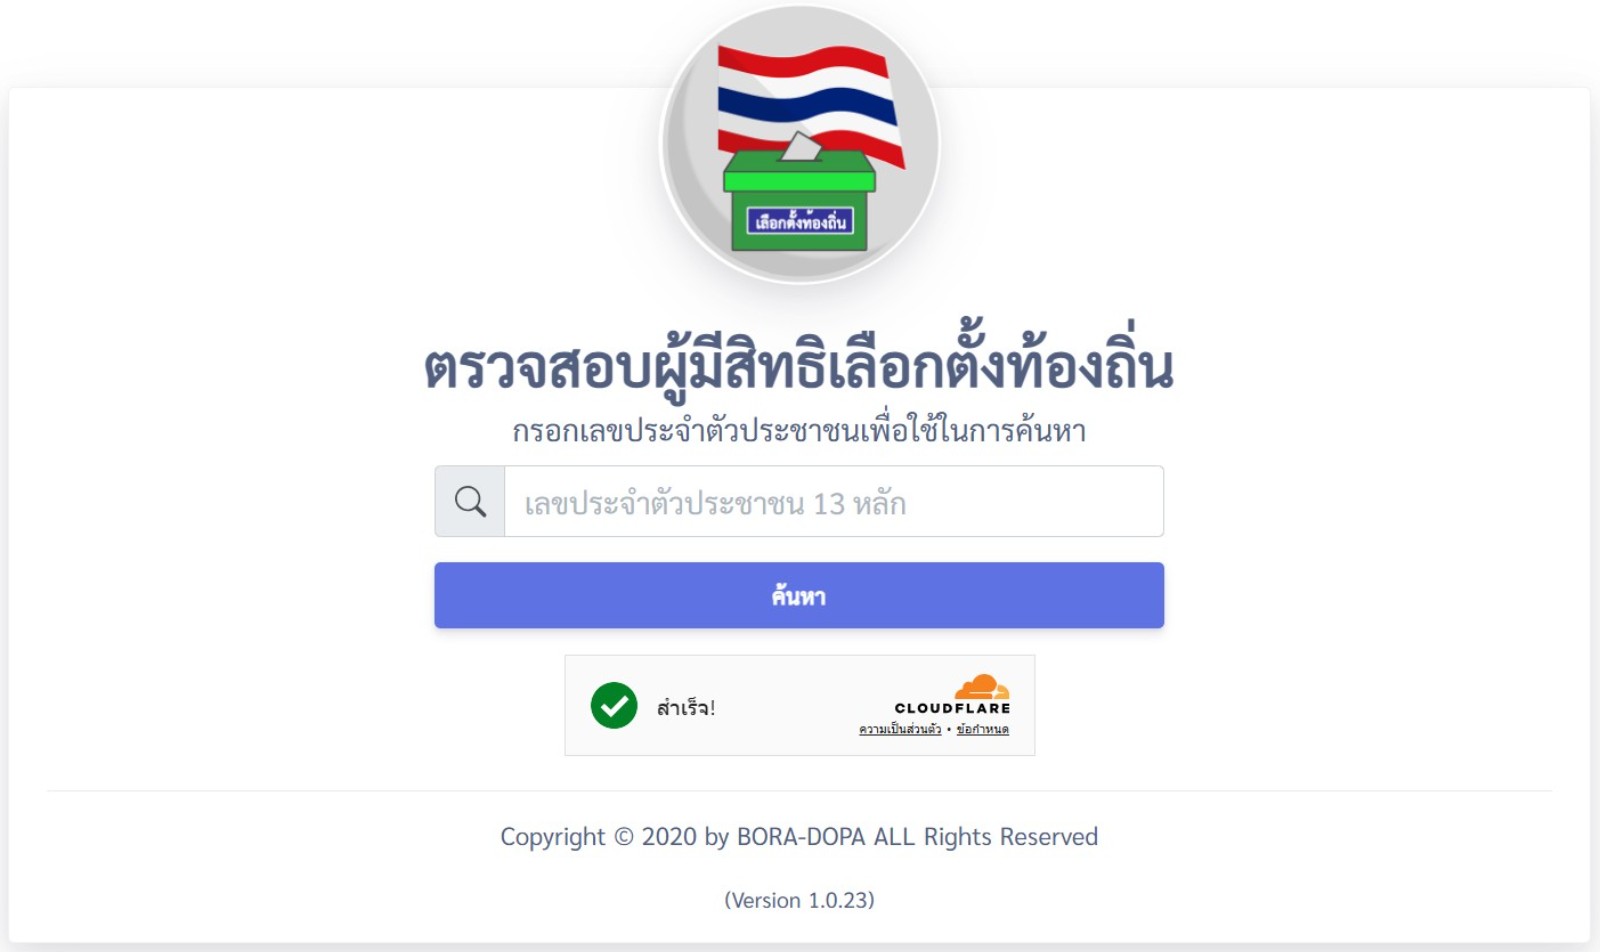Click the เลือกตั้งท้องถิ่น label on ballot box
1600x952 pixels.
[799, 221]
